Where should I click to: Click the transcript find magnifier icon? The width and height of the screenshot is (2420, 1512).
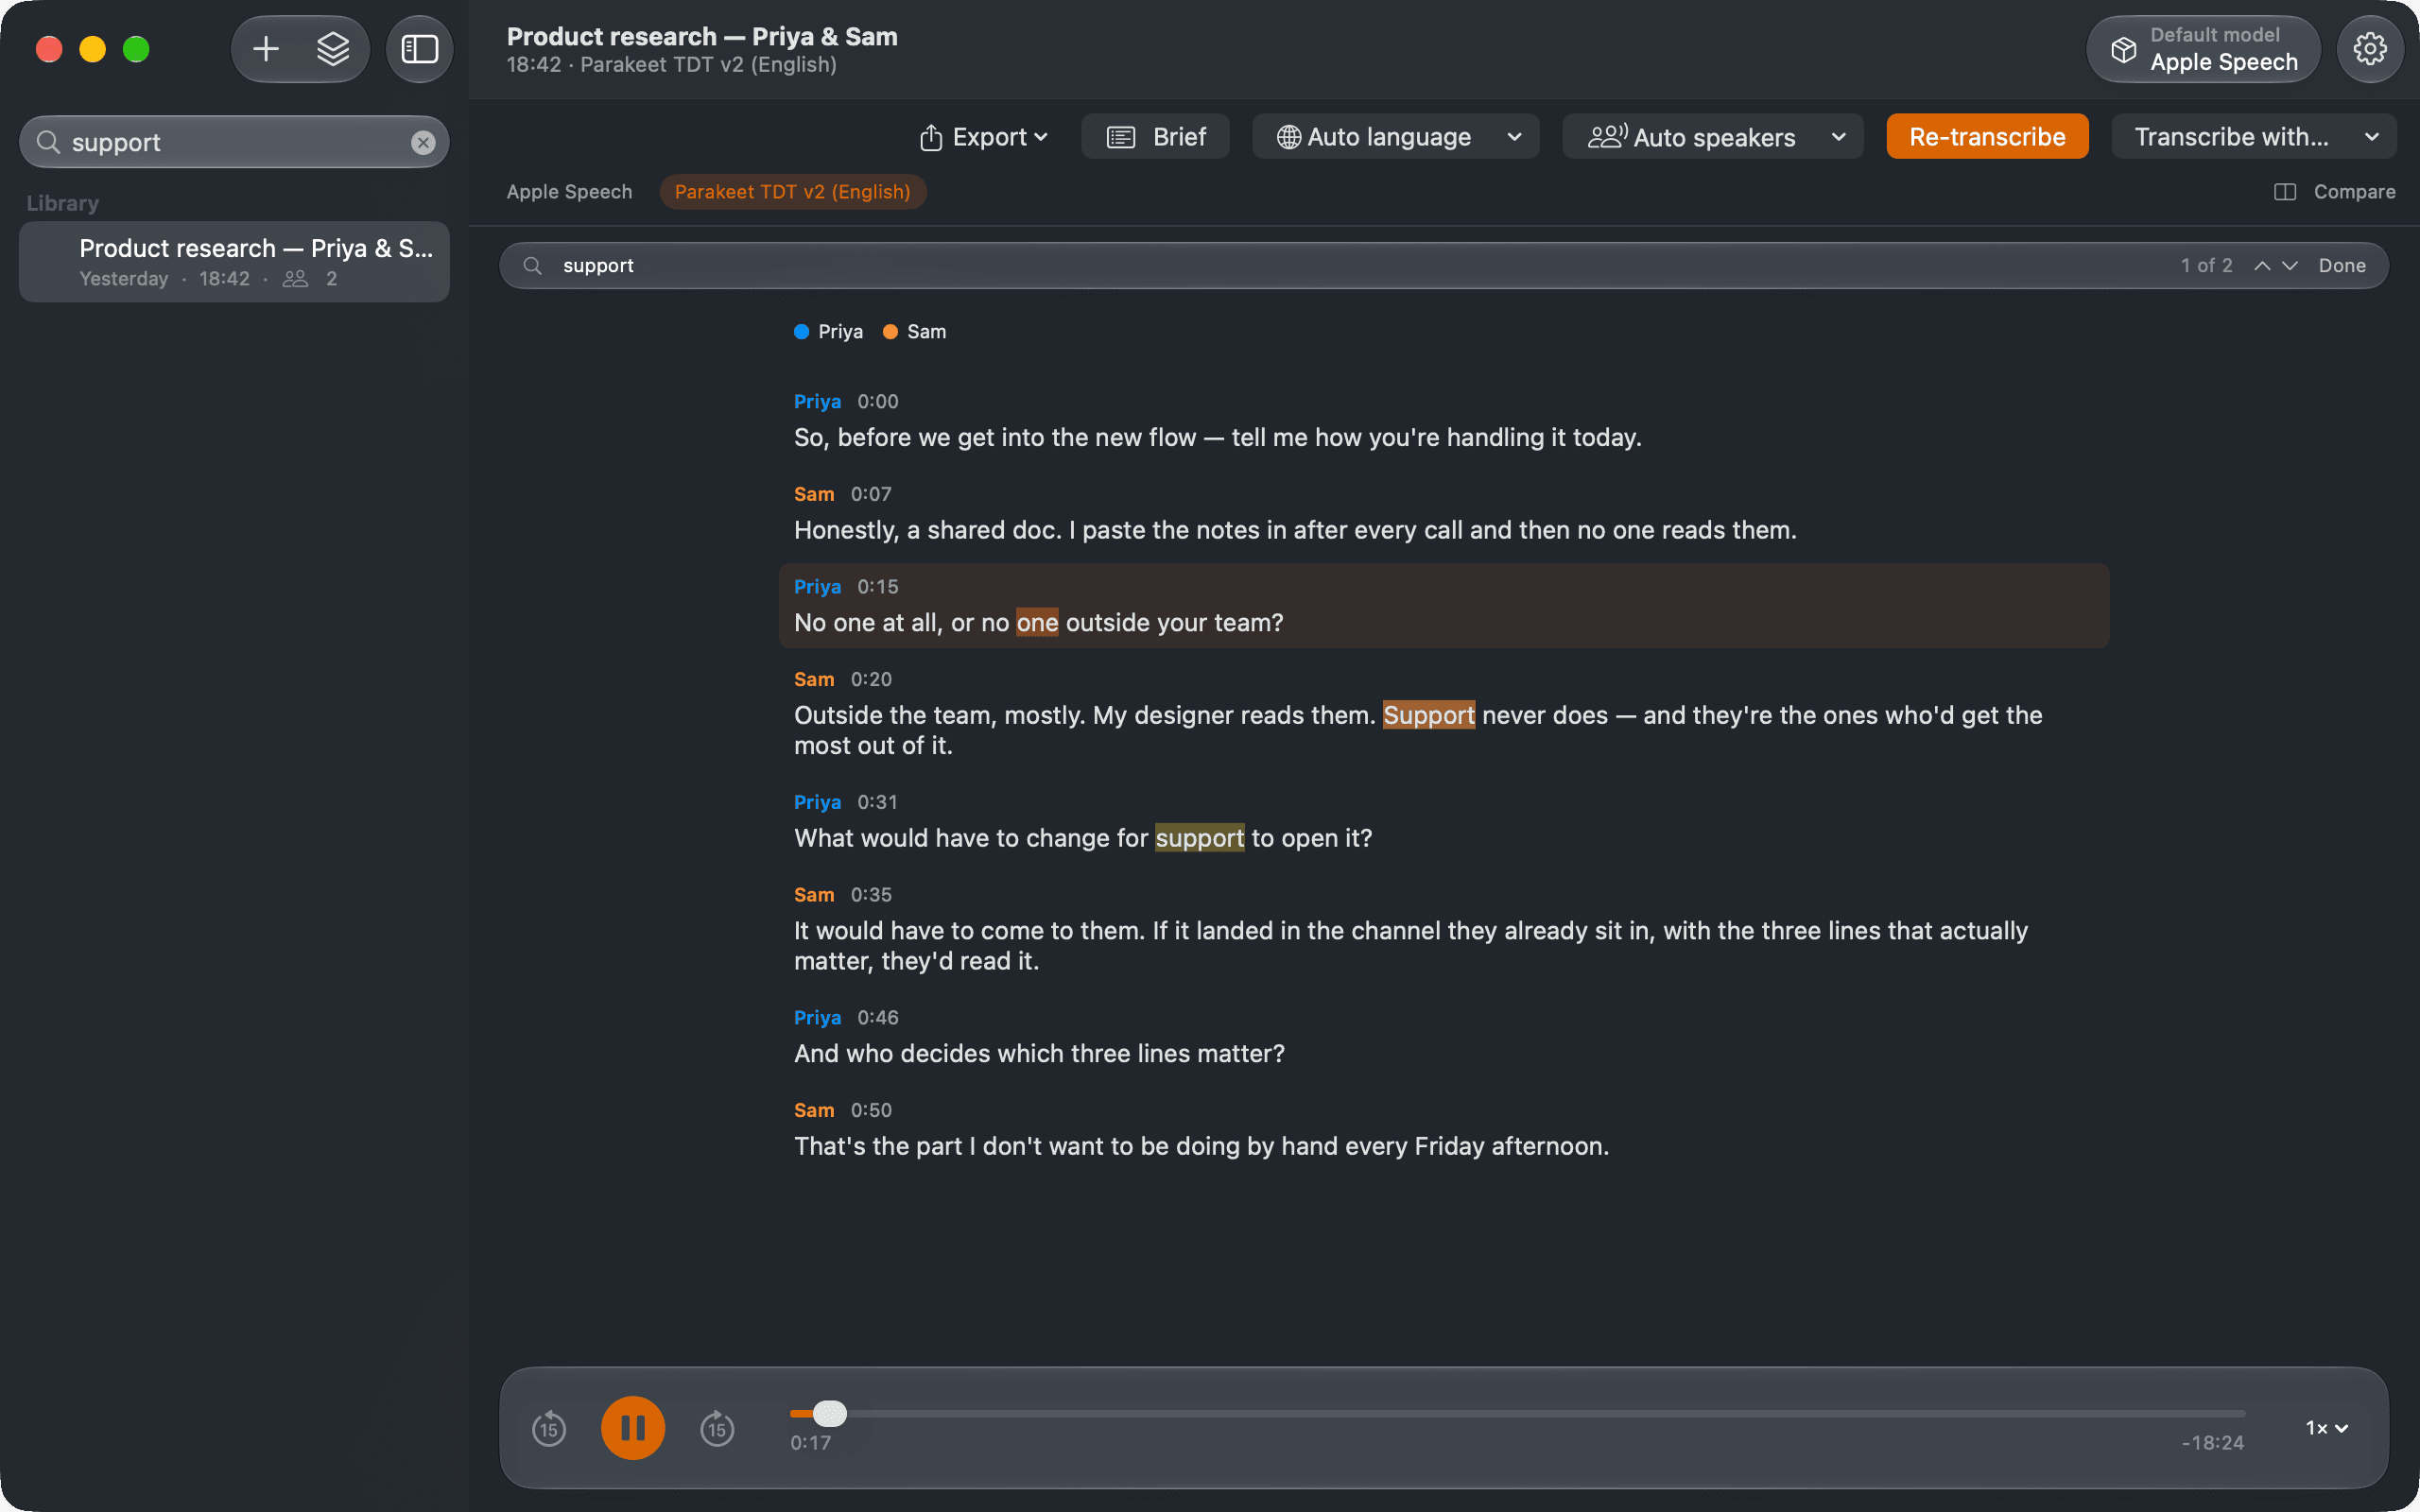[x=532, y=265]
